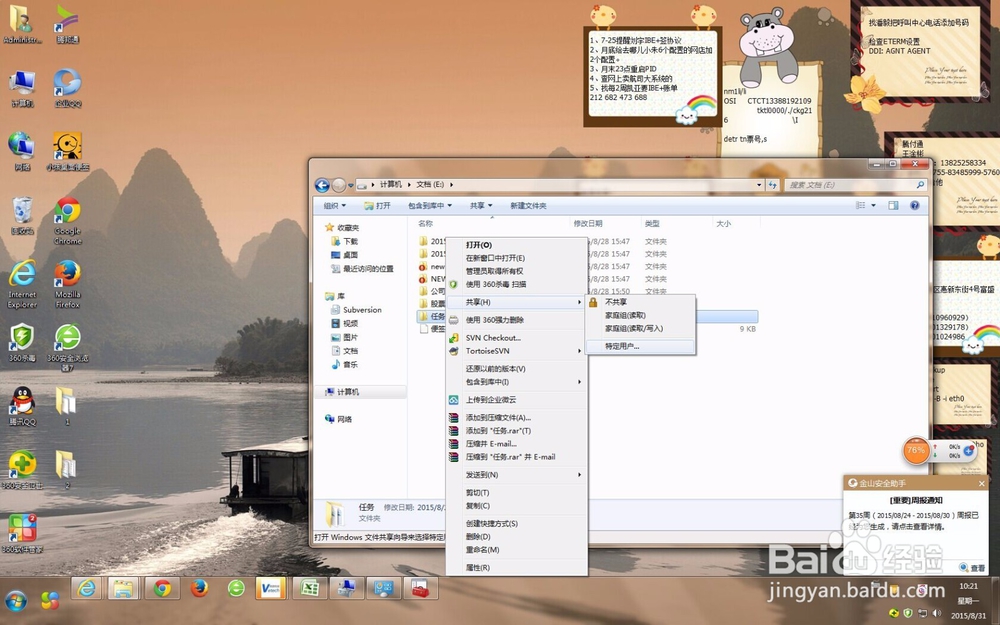Click the 上传到企业微云 cloud icon
This screenshot has height=625, width=1000.
pyautogui.click(x=453, y=400)
